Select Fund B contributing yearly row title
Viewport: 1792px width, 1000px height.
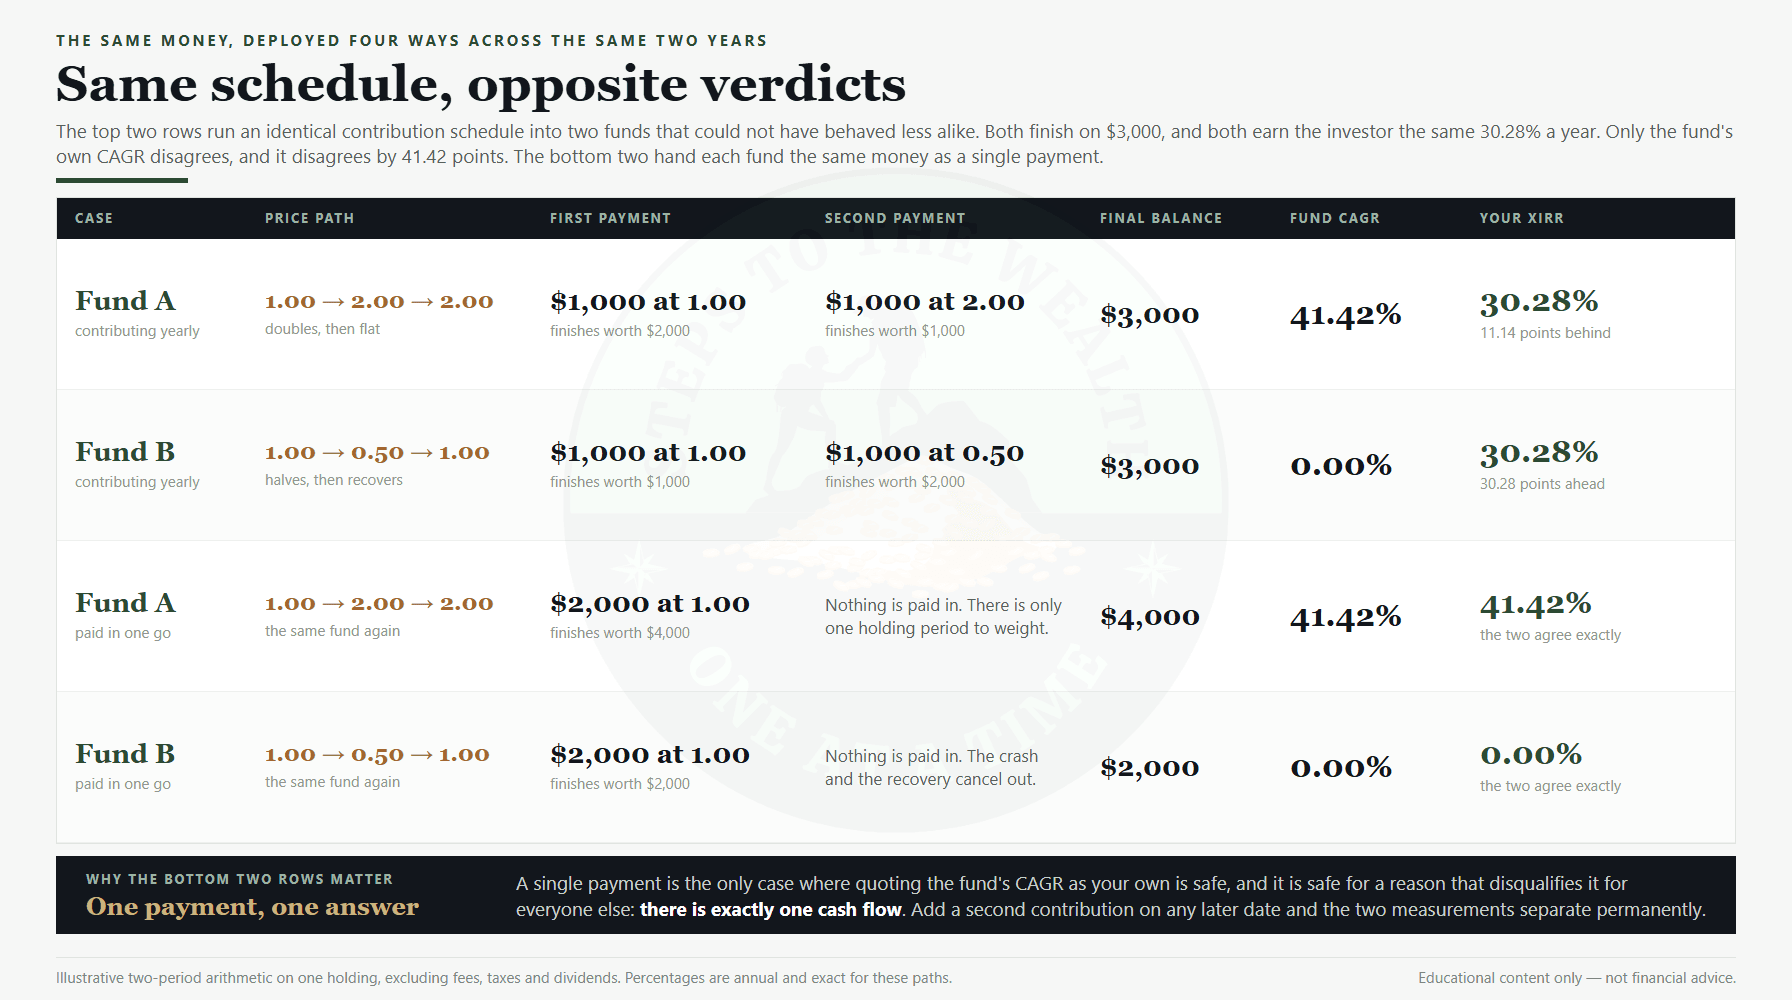125,452
